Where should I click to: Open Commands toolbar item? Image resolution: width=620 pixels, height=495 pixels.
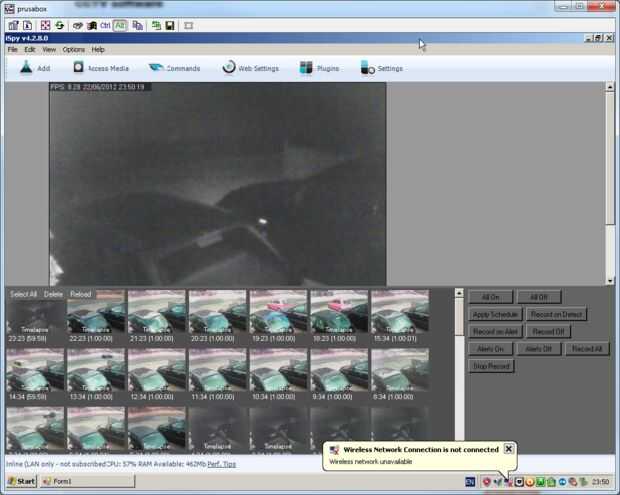click(174, 68)
